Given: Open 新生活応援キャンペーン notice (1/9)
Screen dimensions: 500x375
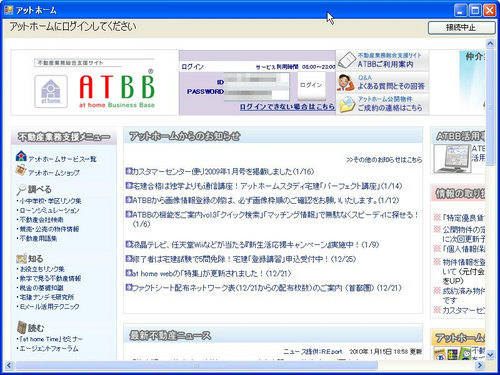Looking at the screenshot, I should pos(256,245).
